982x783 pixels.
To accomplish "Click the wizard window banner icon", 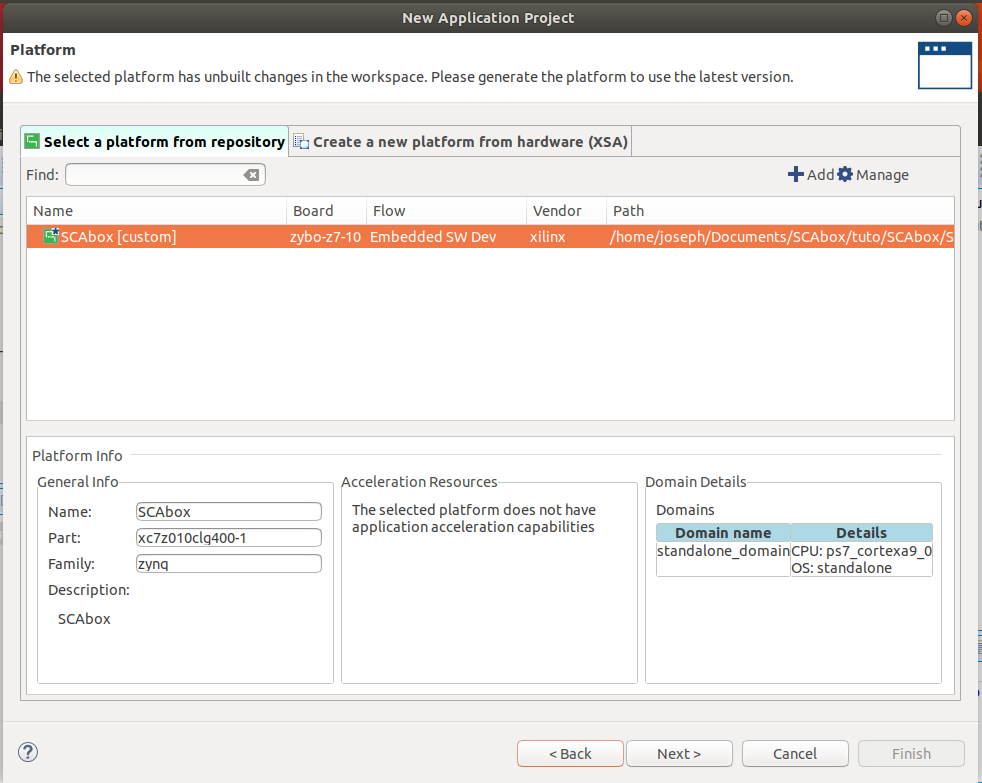I will (944, 64).
